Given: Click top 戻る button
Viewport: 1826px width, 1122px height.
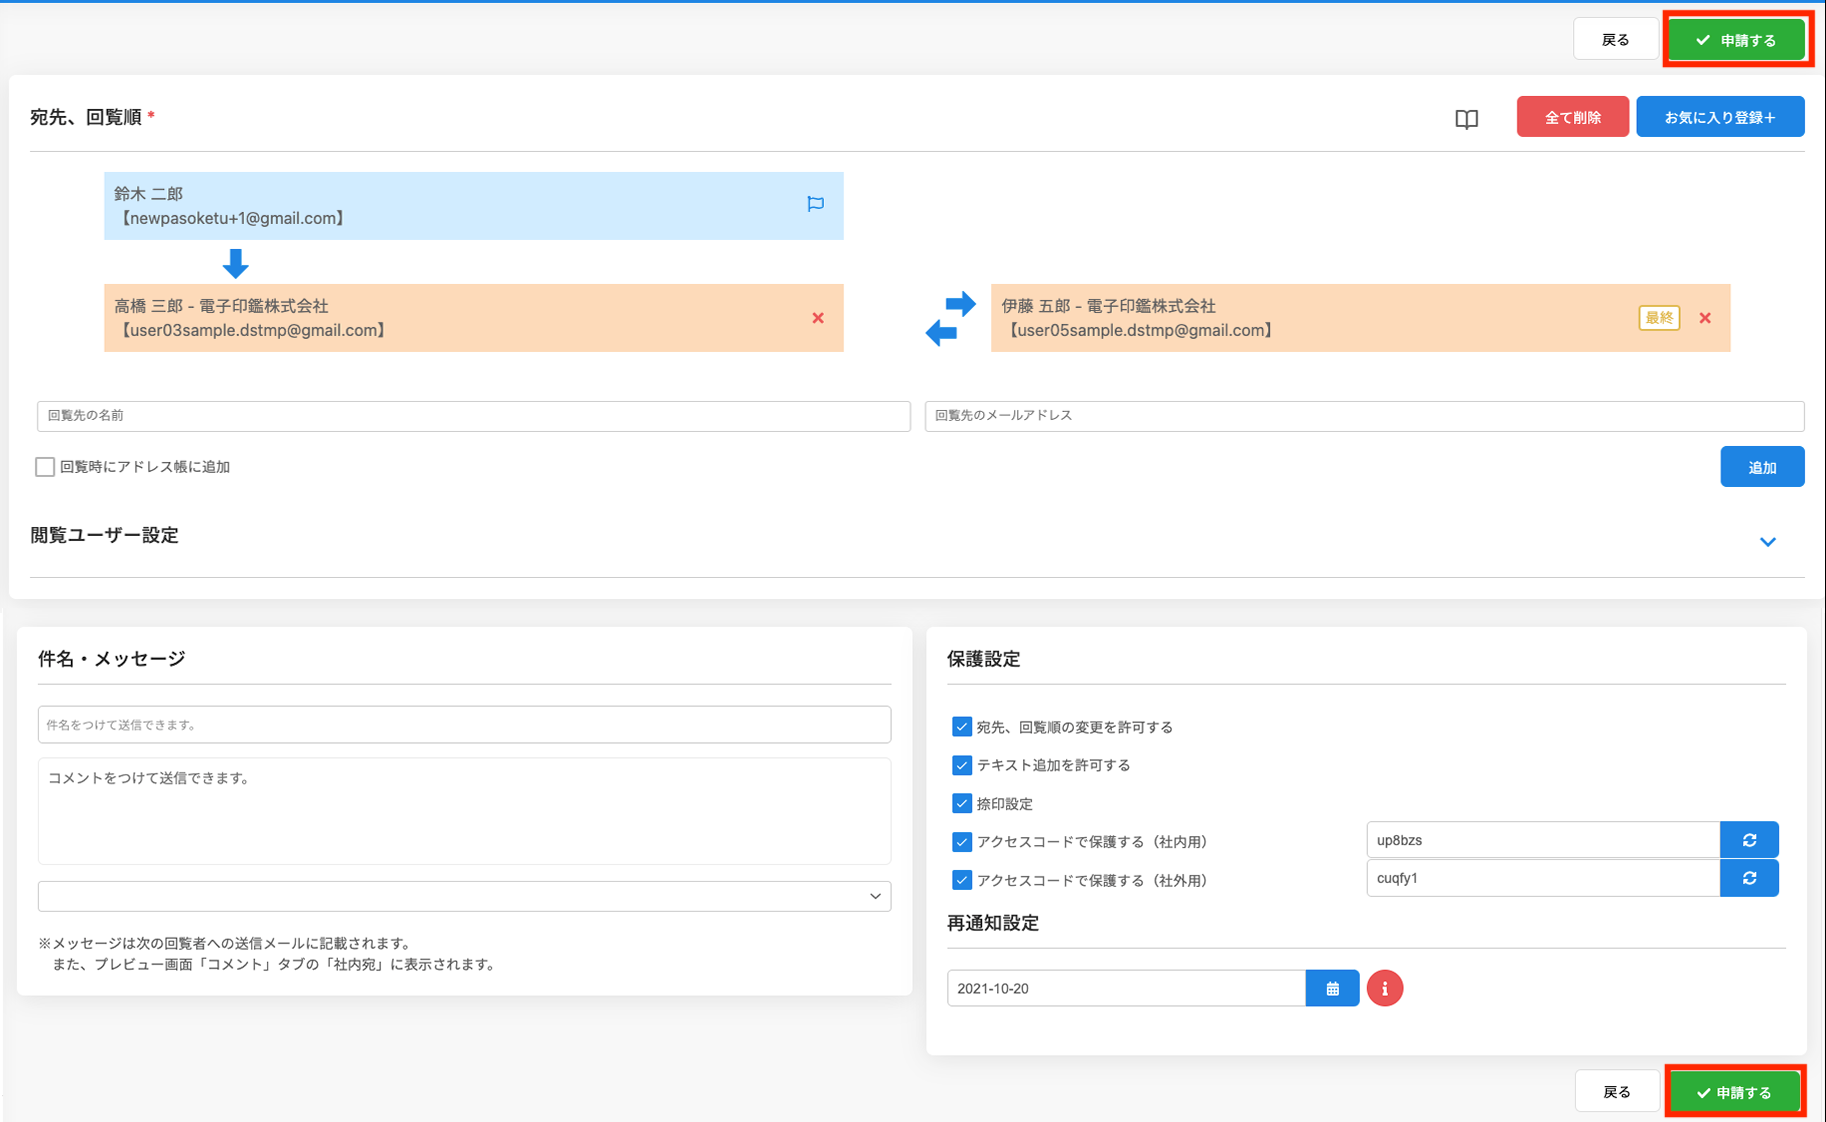Looking at the screenshot, I should (1615, 40).
